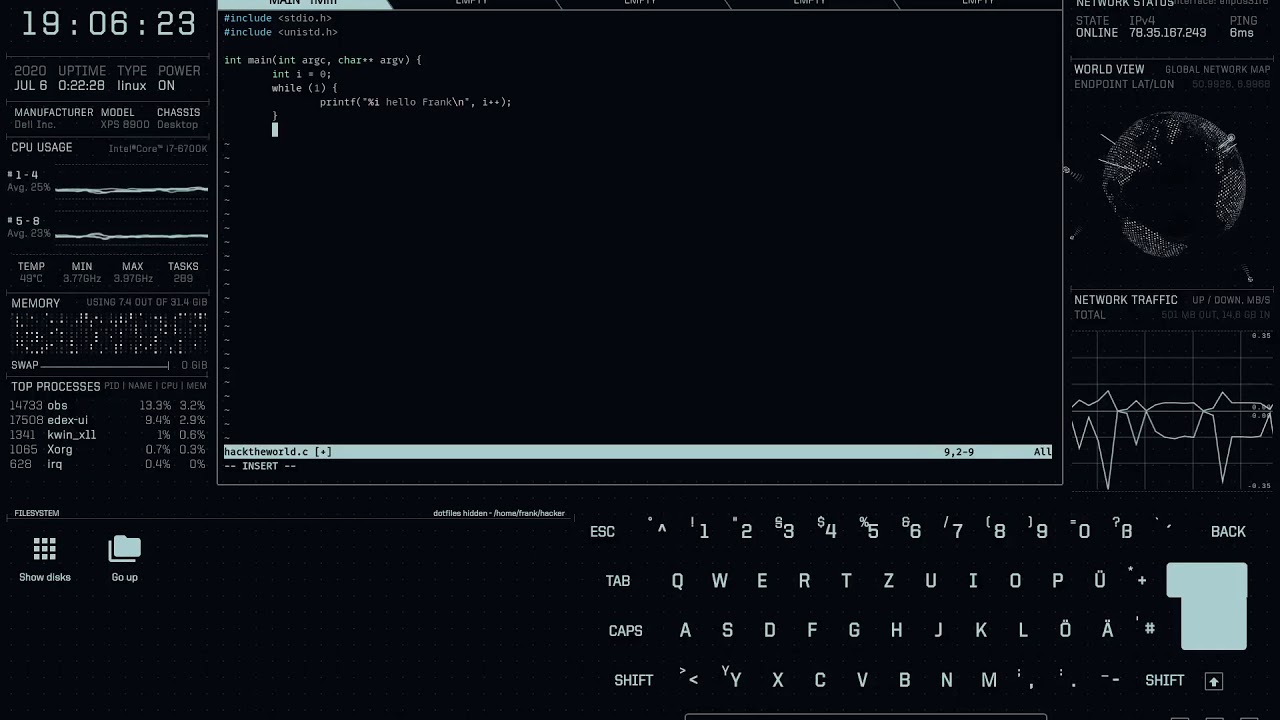Image resolution: width=1280 pixels, height=720 pixels.
Task: Select the kwin_x11 process row
Action: pos(108,435)
